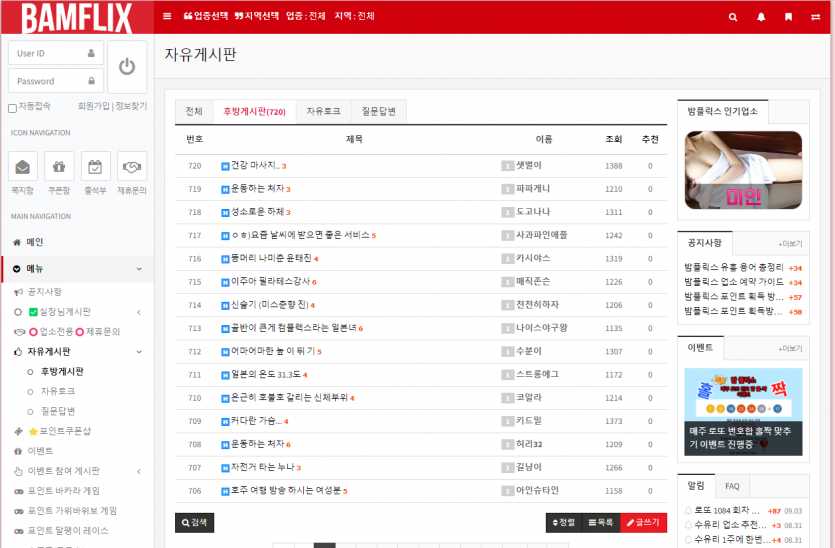Open post 717 about 좋은 서비스

300,235
